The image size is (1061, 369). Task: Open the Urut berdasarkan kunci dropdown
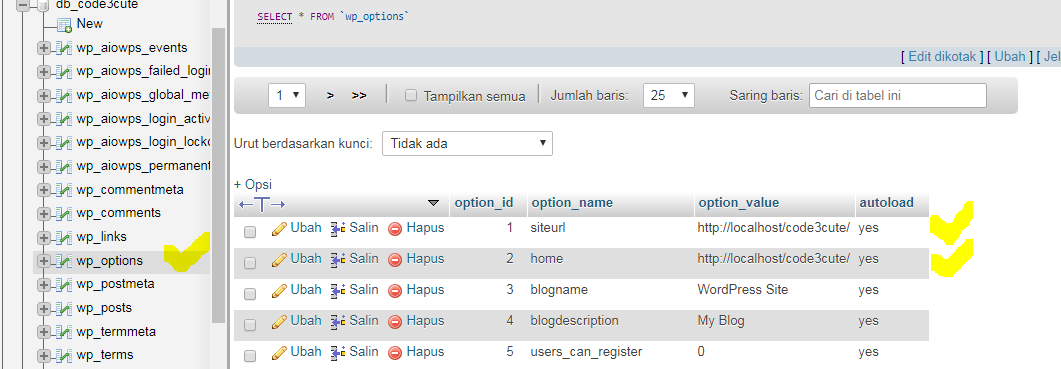(467, 144)
